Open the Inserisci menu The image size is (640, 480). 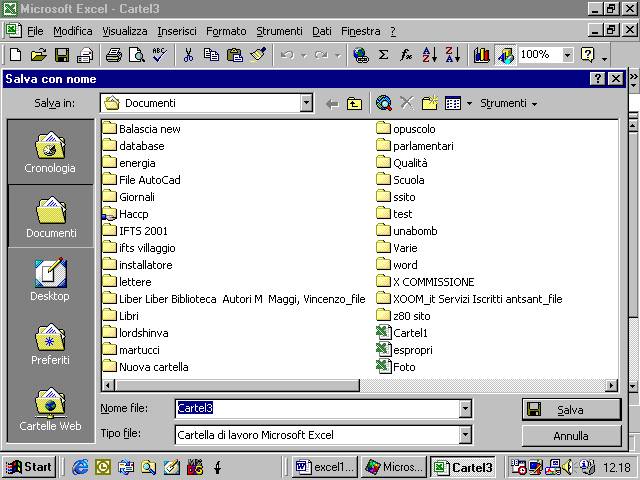pyautogui.click(x=177, y=31)
